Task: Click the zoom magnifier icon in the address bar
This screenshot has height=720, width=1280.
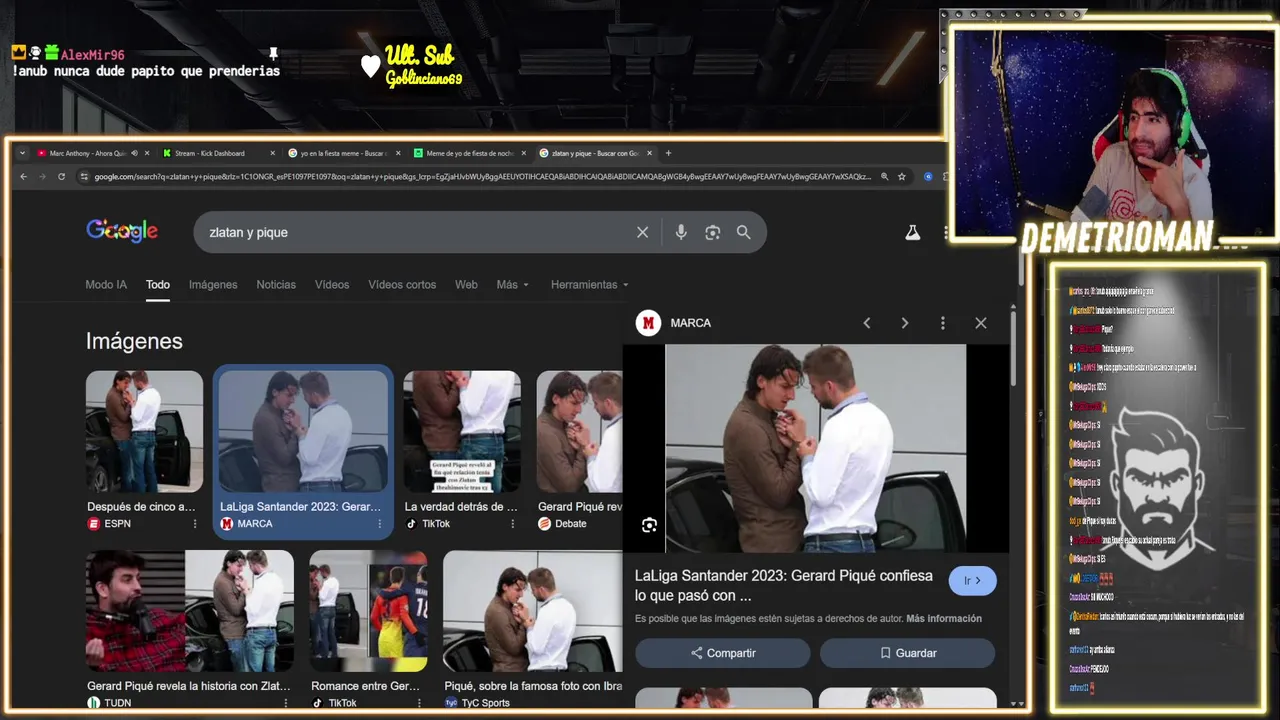Action: click(884, 177)
